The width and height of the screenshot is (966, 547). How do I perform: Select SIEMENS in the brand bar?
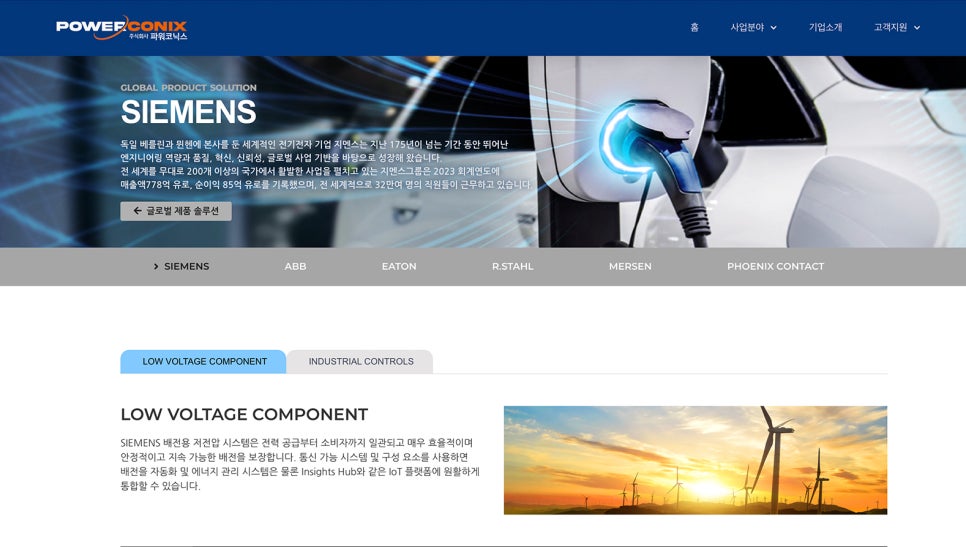[181, 266]
